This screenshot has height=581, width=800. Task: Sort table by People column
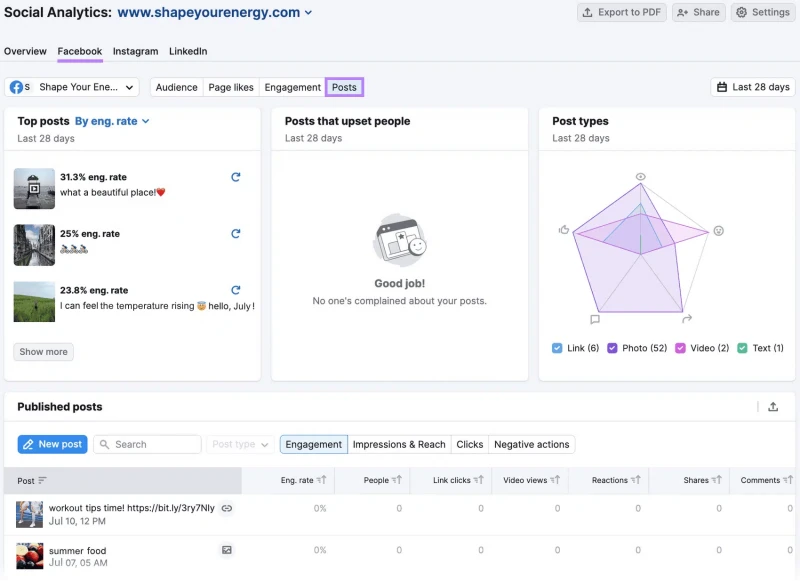pos(396,479)
